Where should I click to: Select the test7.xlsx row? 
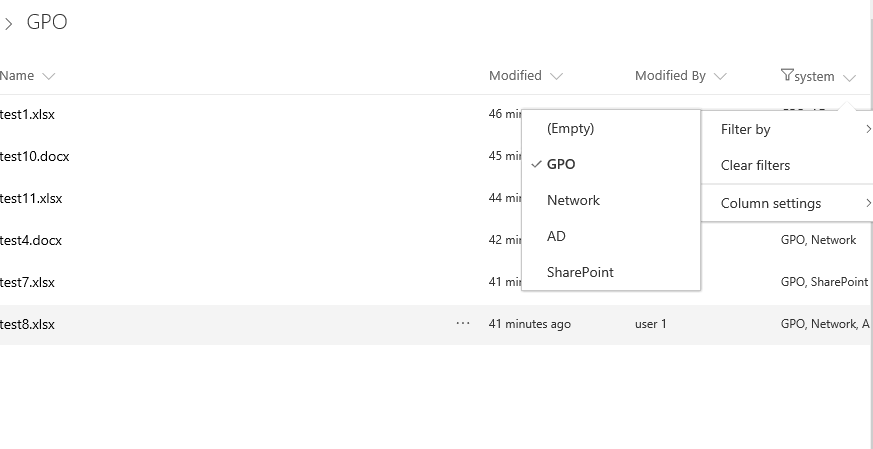28,282
